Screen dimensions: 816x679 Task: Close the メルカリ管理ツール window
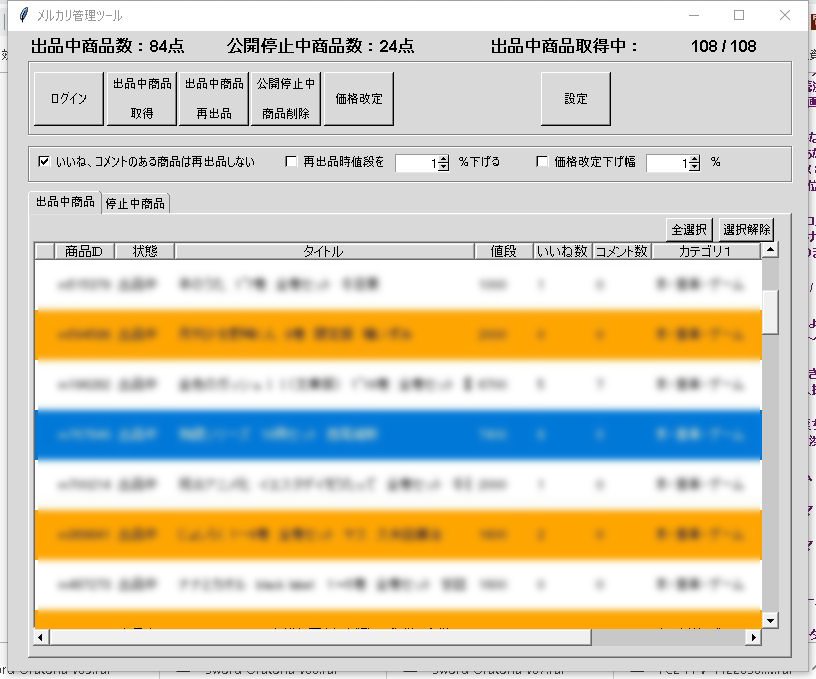785,16
